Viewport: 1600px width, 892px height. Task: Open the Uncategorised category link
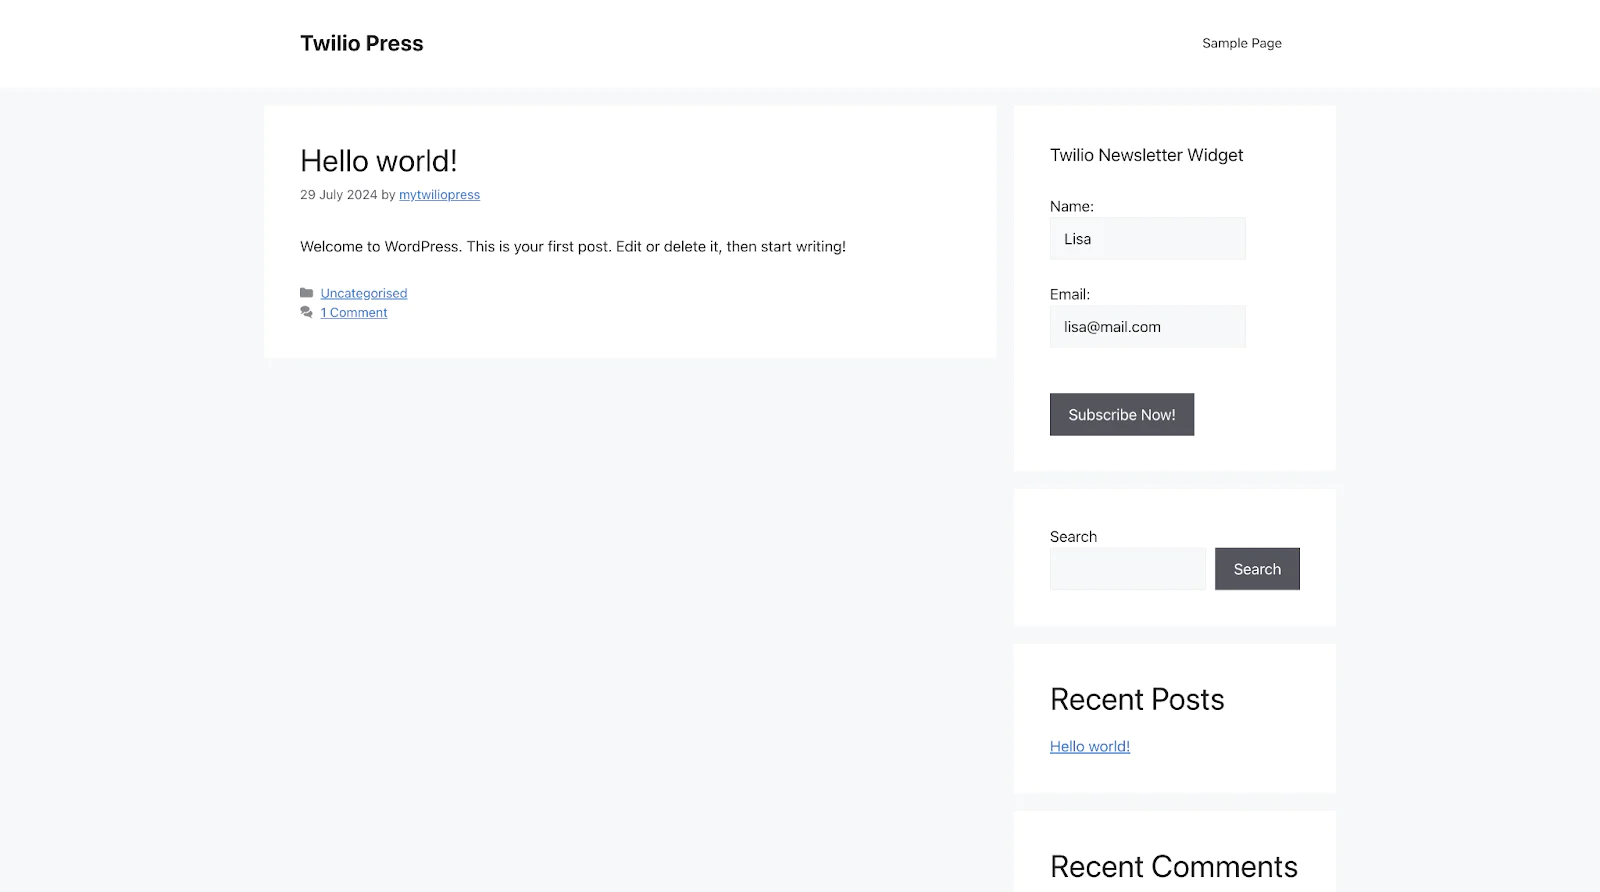click(x=363, y=293)
